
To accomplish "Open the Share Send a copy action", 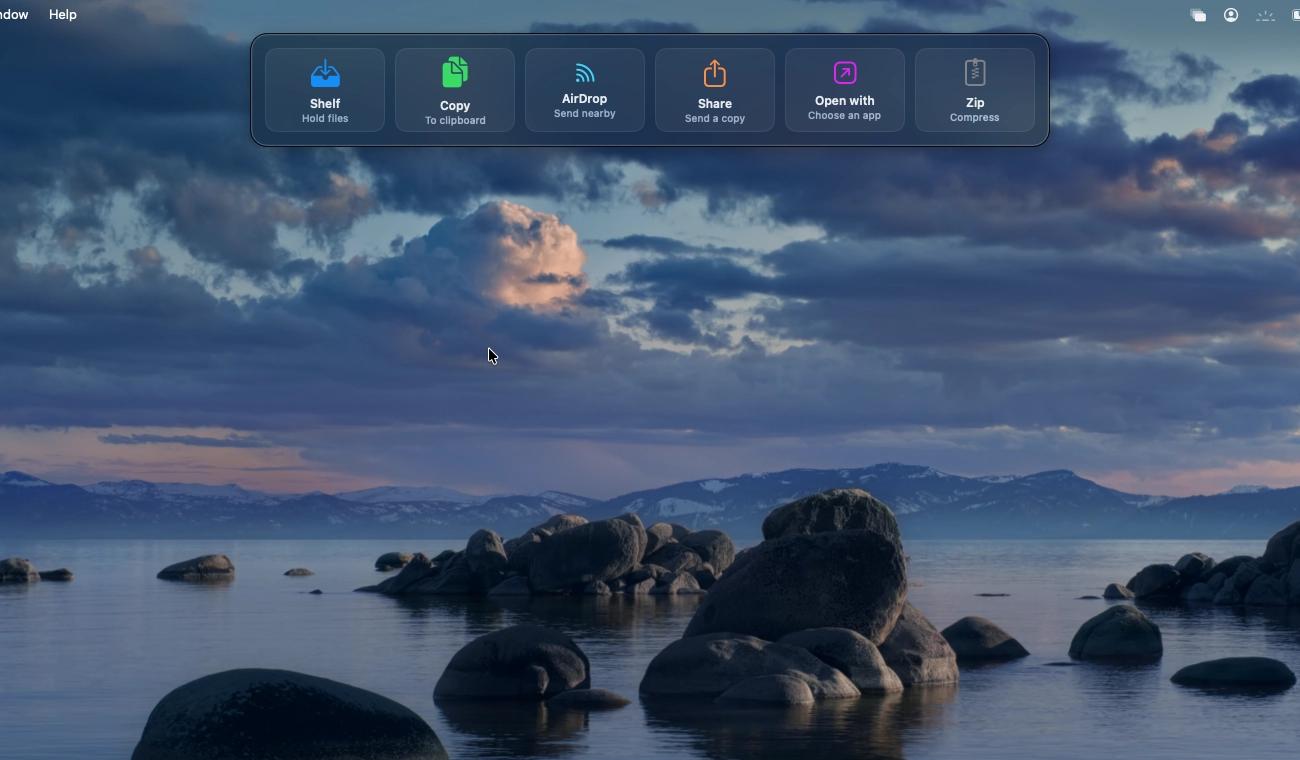I will (x=715, y=90).
